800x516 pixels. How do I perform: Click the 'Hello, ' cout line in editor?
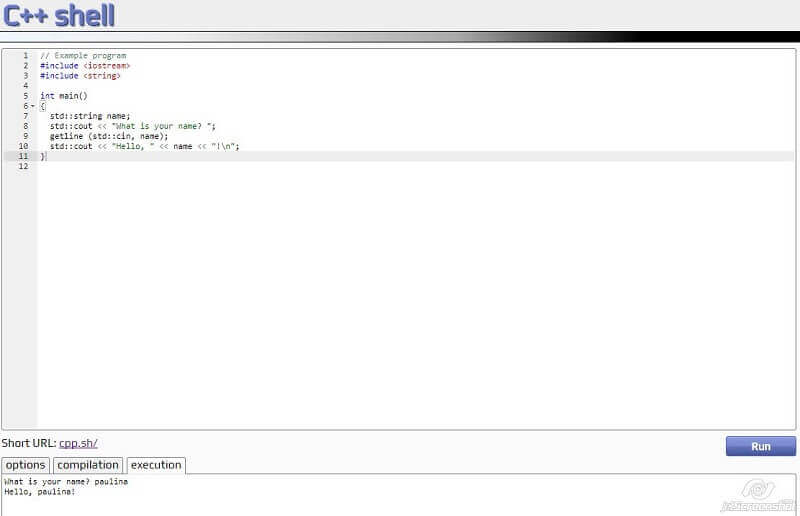click(x=144, y=146)
